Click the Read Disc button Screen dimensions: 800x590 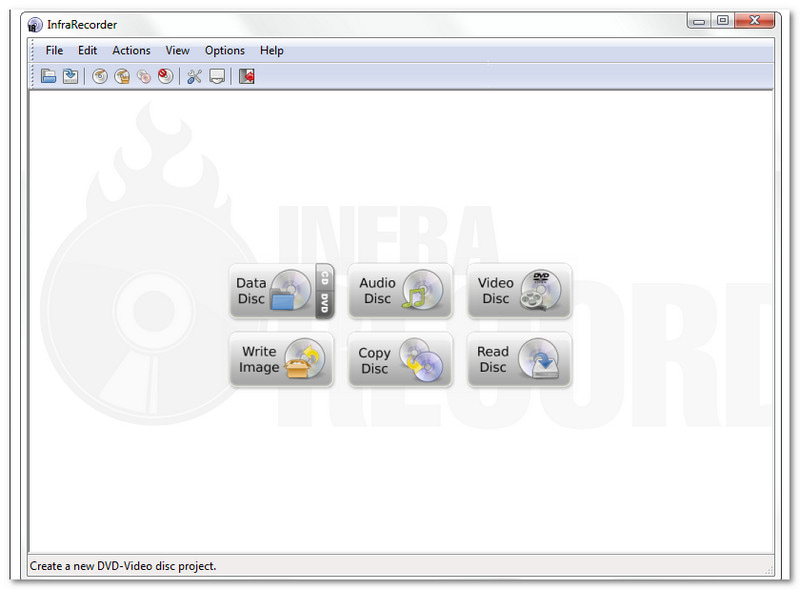[x=519, y=360]
